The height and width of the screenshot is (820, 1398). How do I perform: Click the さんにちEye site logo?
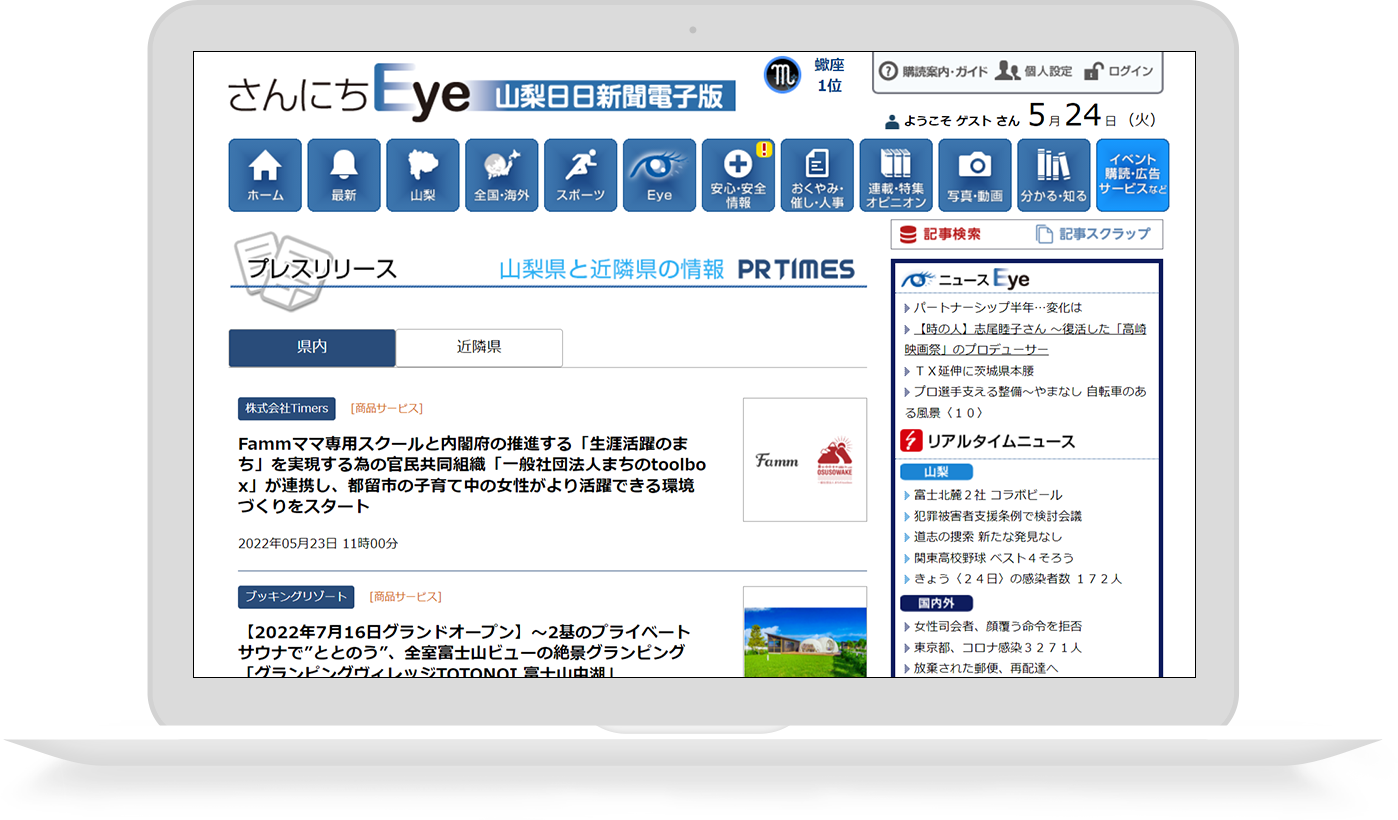tap(481, 92)
